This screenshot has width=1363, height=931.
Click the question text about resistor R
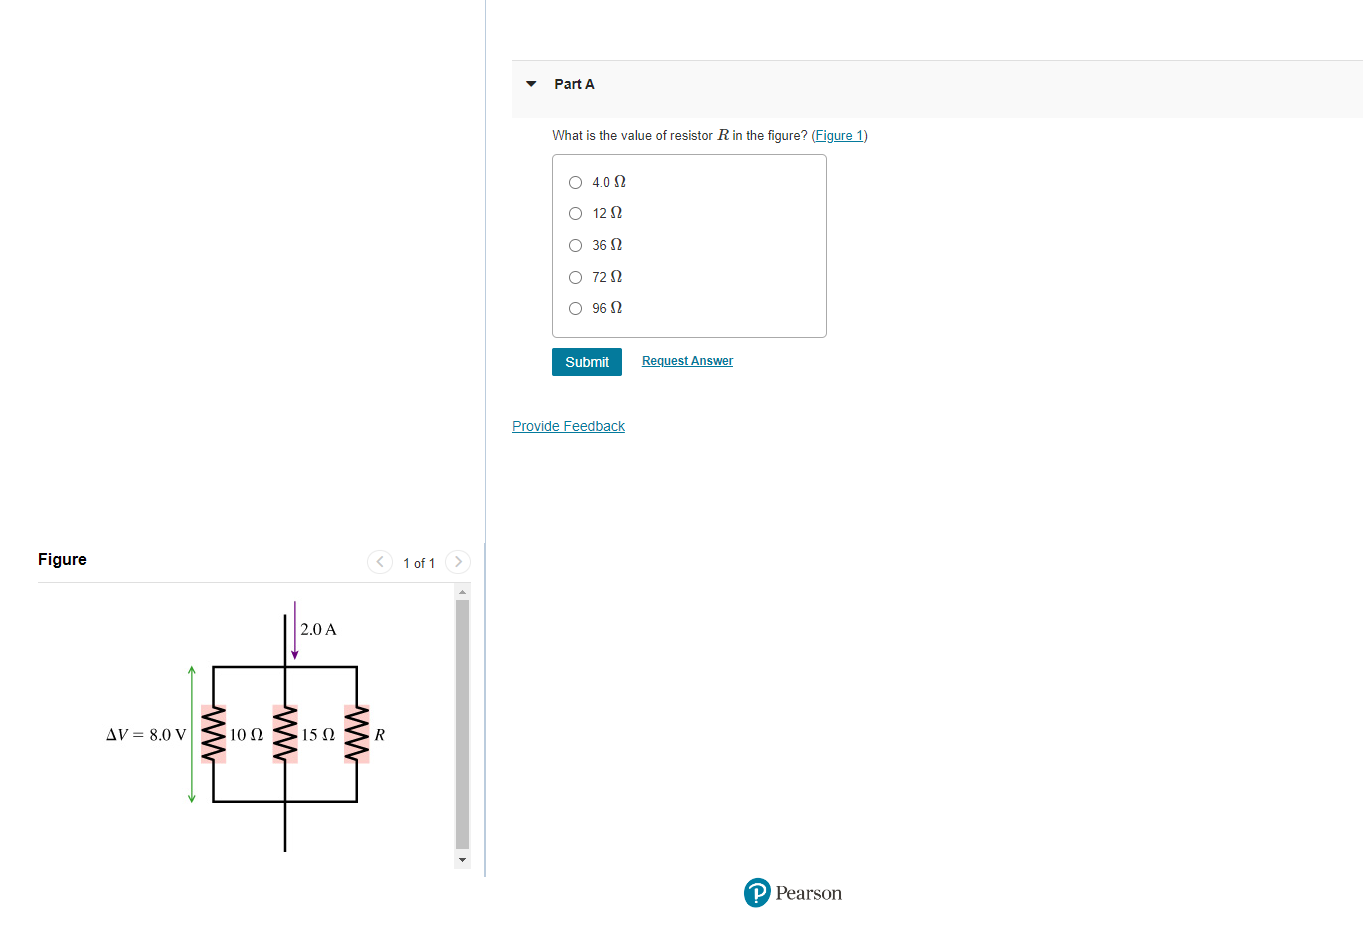710,136
